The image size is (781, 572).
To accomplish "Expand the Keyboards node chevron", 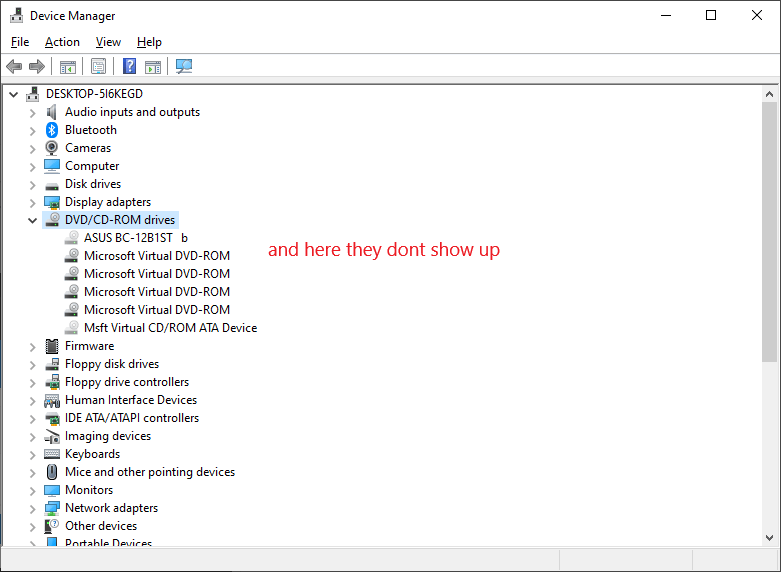I will click(x=32, y=454).
